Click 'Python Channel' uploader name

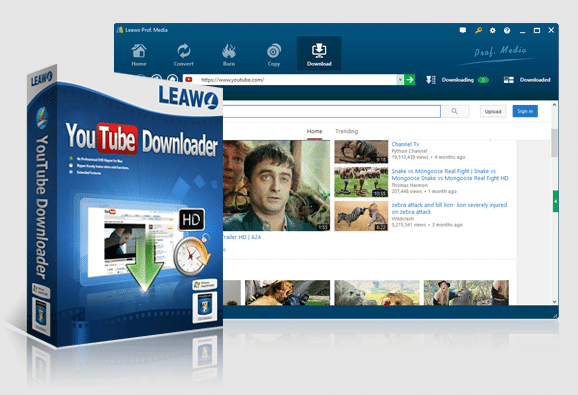click(x=409, y=151)
